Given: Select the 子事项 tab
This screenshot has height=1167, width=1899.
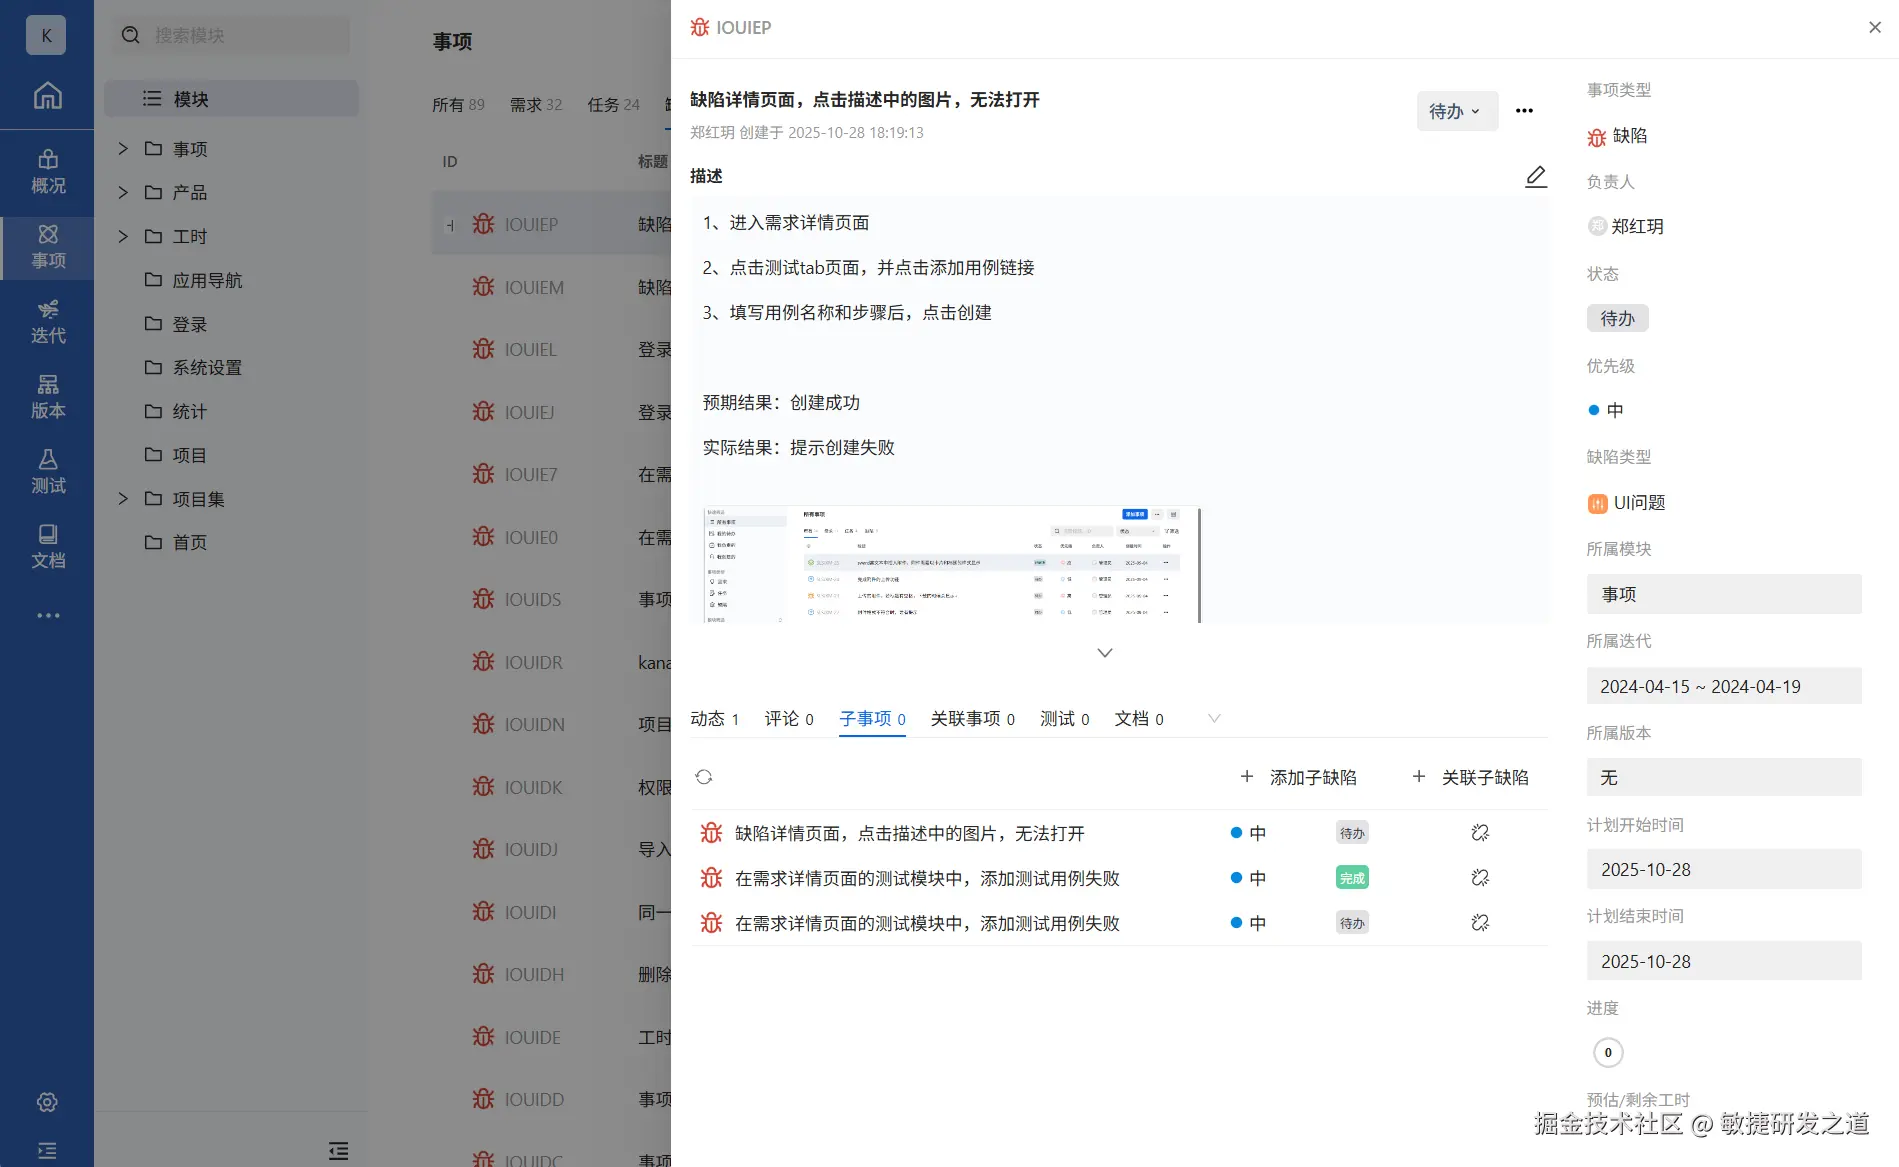Looking at the screenshot, I should click(x=872, y=719).
